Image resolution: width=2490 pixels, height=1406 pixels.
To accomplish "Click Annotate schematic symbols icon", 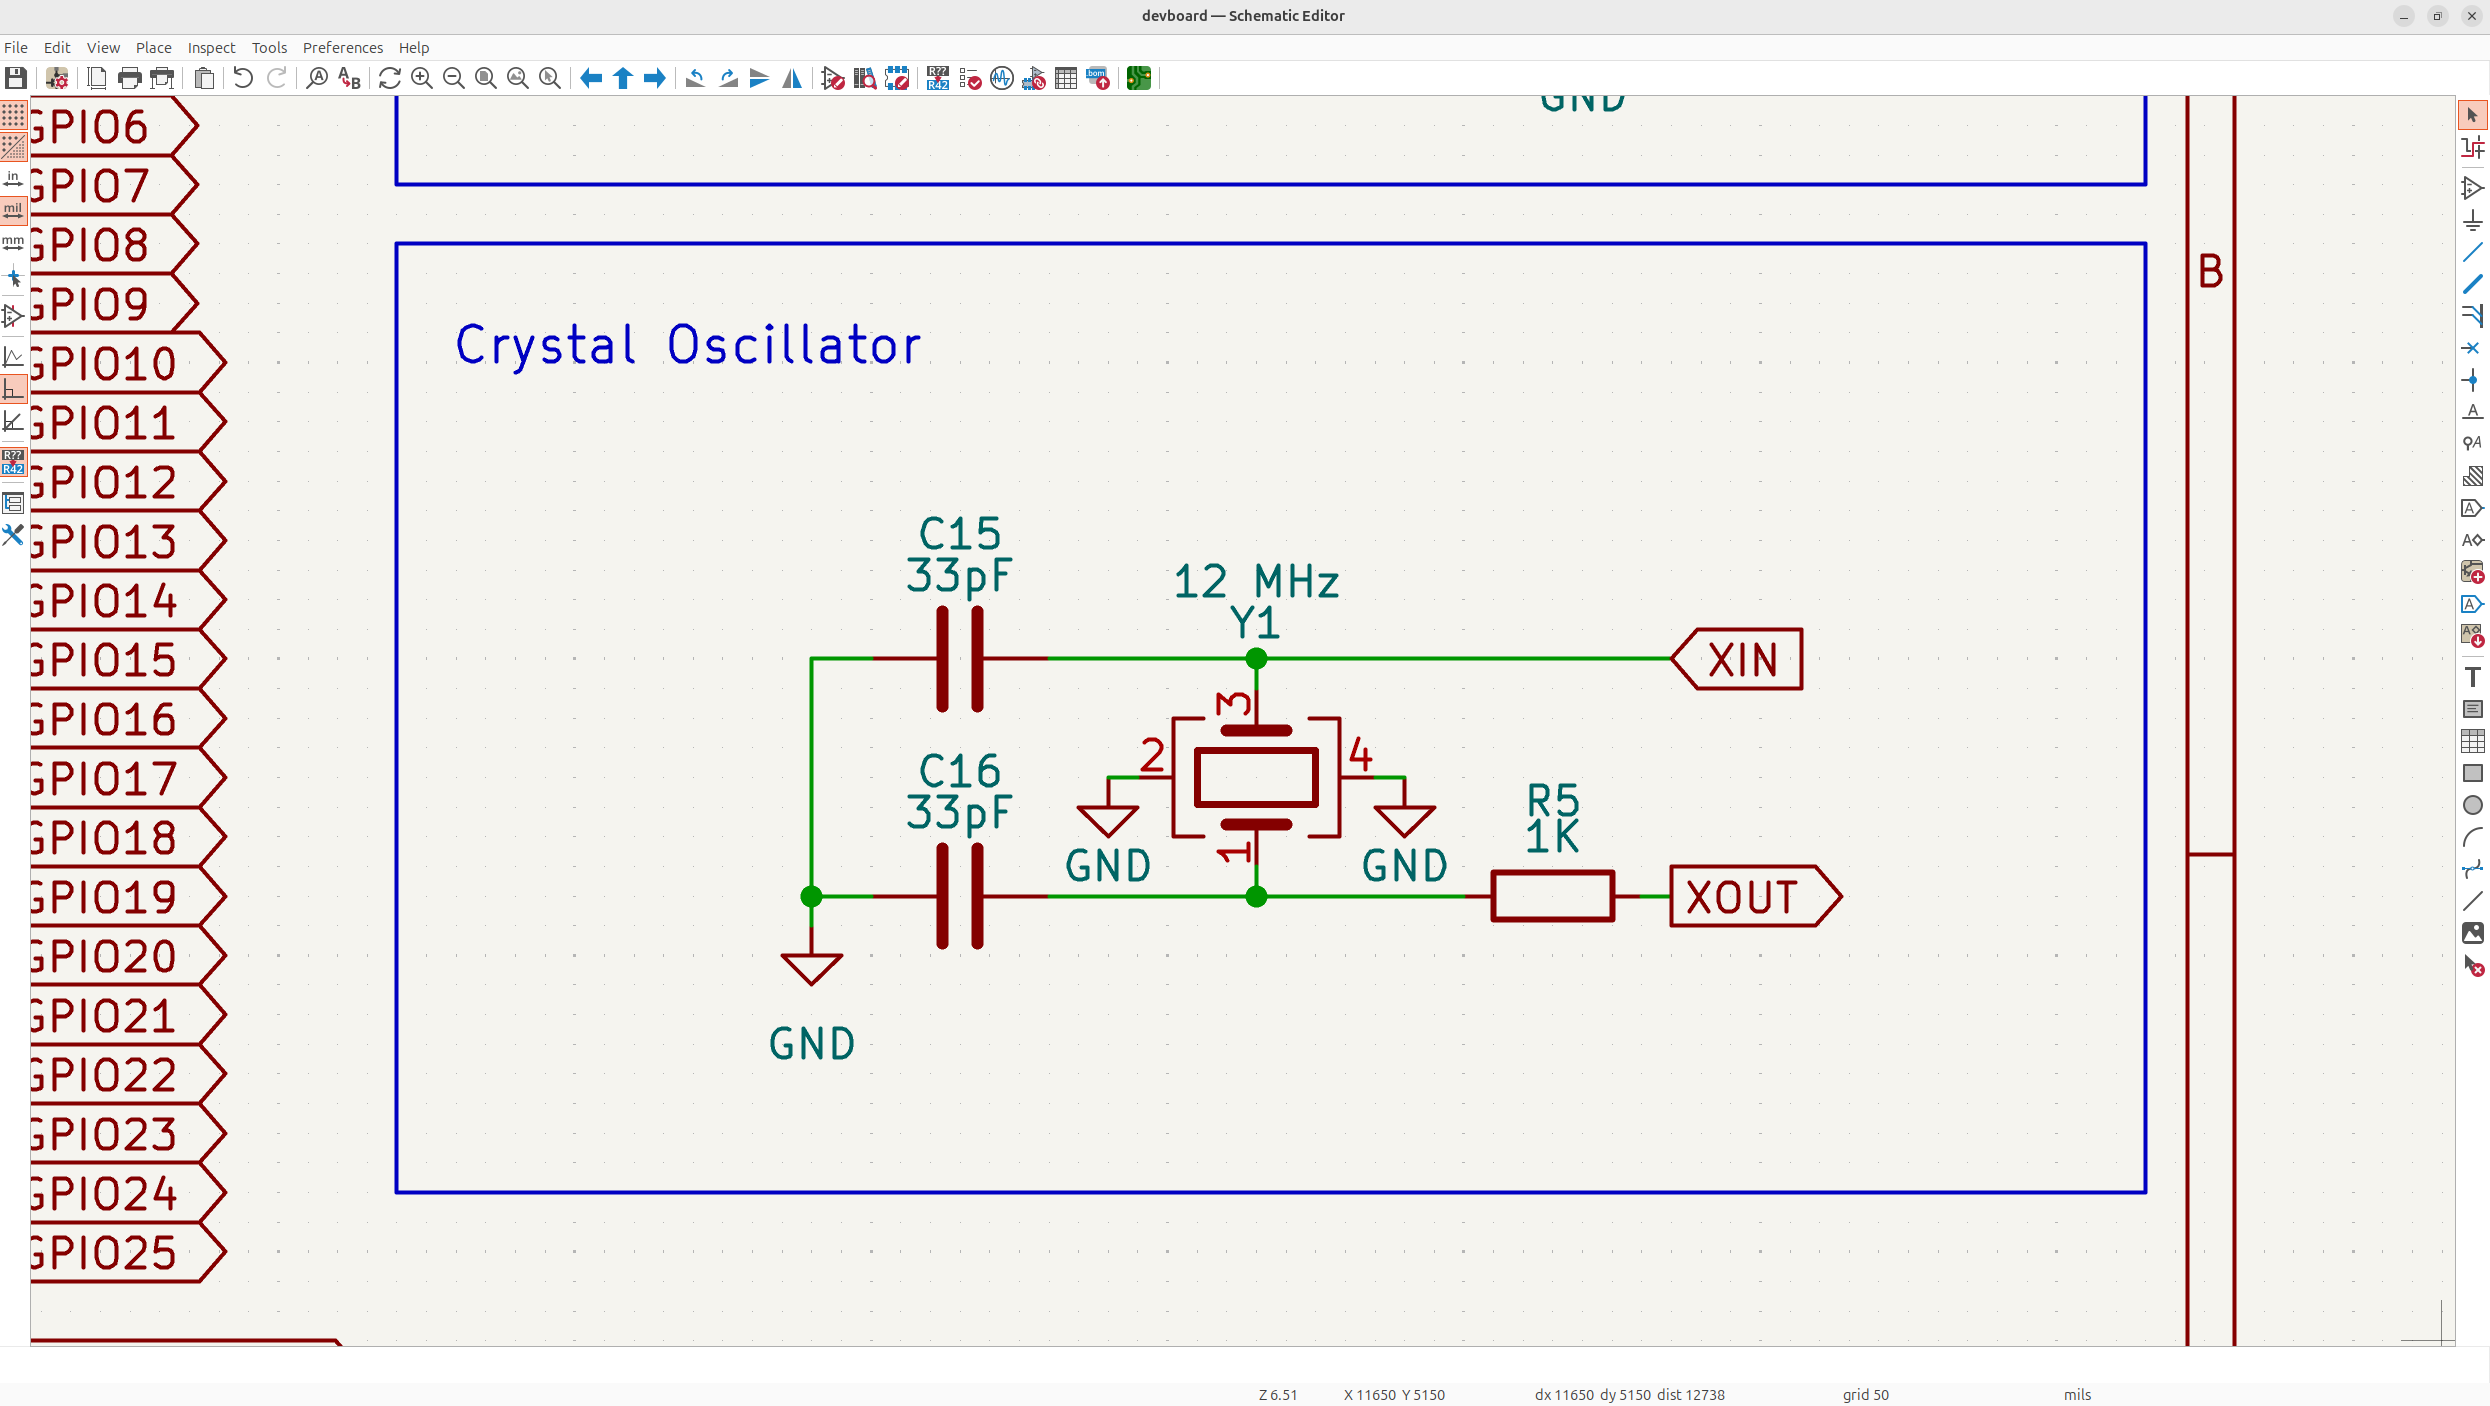I will (x=937, y=78).
